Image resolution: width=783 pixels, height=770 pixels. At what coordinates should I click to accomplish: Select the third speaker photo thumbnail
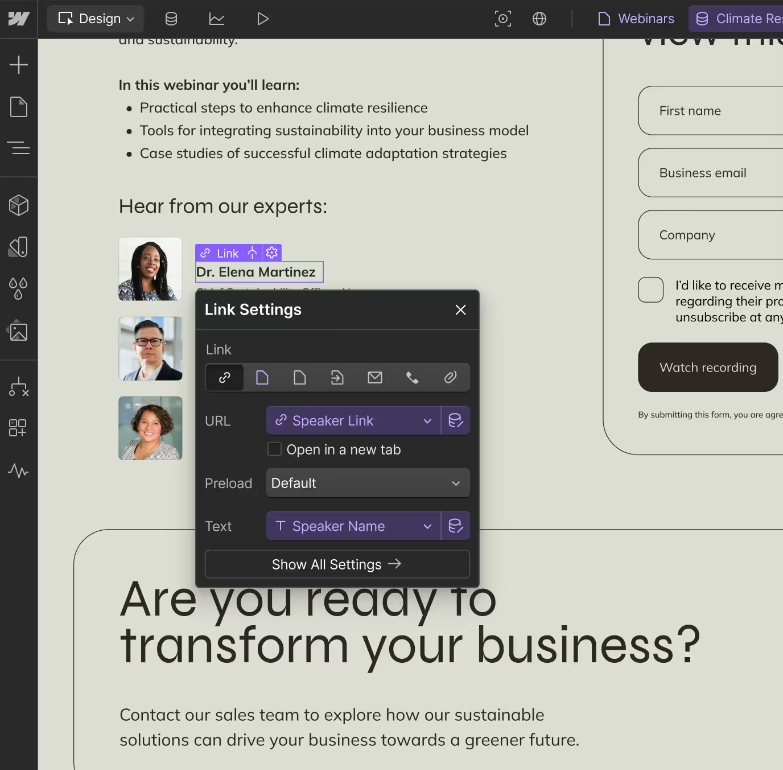point(150,428)
